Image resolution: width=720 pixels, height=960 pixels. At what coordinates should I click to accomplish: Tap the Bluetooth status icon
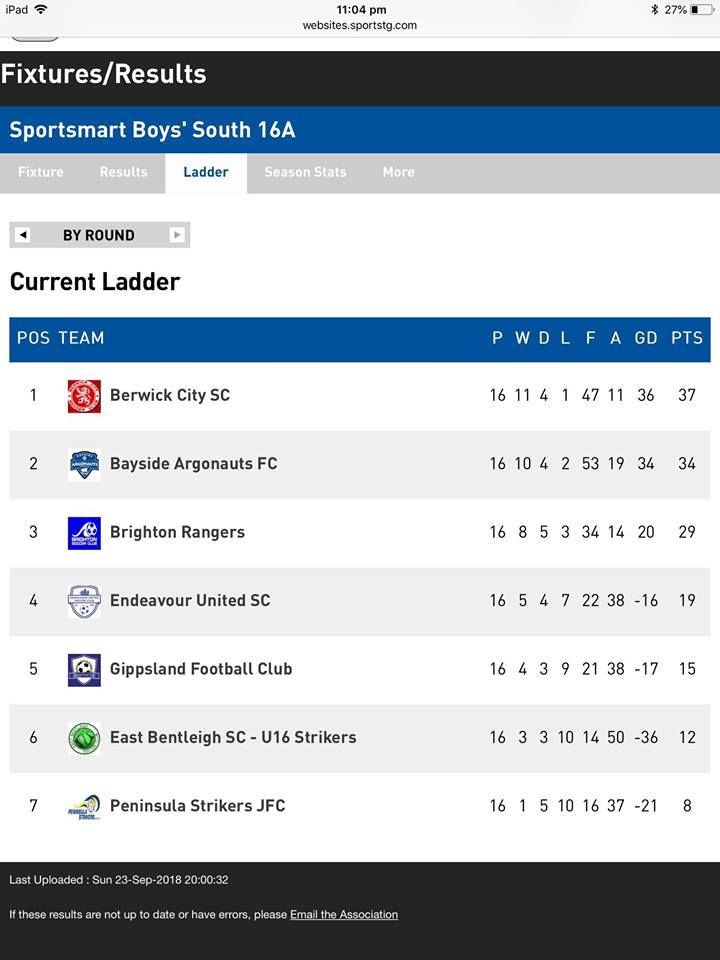point(654,10)
